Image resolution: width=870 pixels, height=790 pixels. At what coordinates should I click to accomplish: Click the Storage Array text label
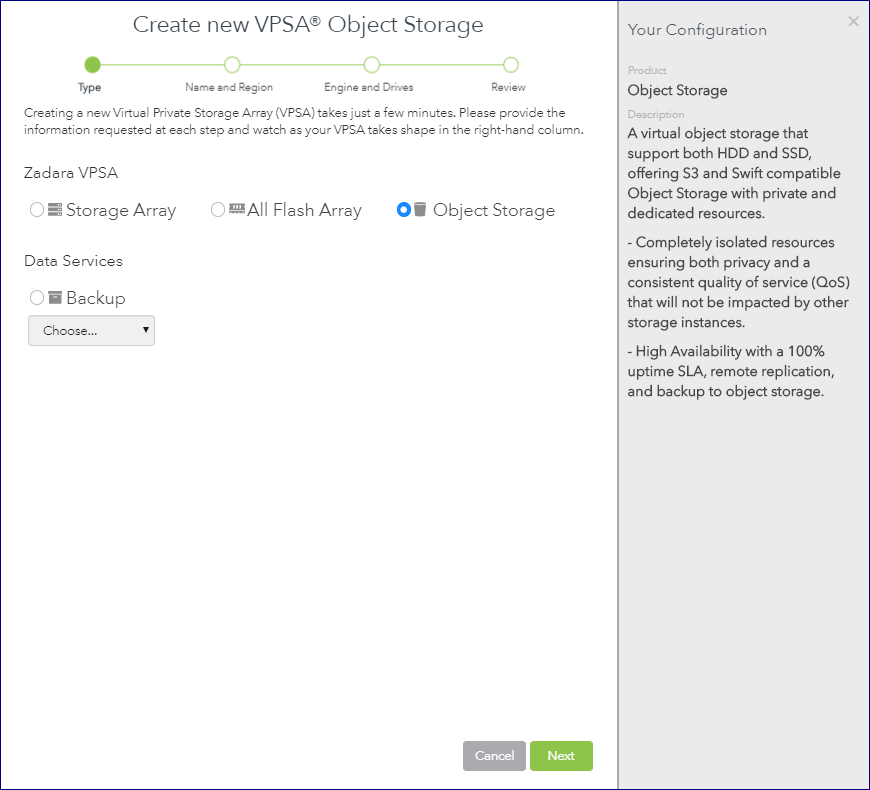[x=121, y=210]
